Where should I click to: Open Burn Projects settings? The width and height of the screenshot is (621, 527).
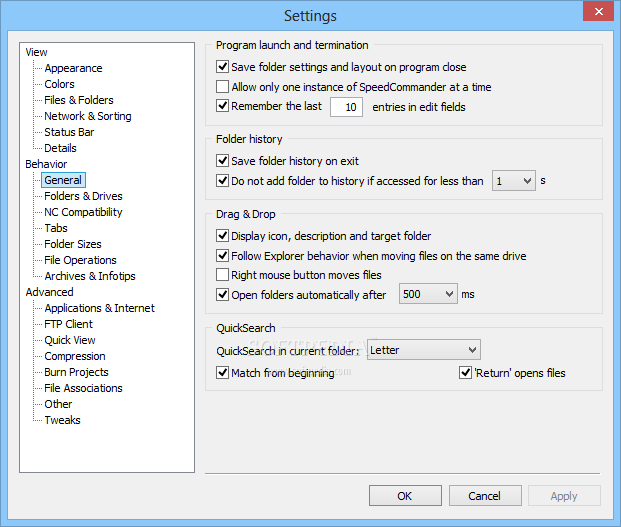pyautogui.click(x=76, y=372)
